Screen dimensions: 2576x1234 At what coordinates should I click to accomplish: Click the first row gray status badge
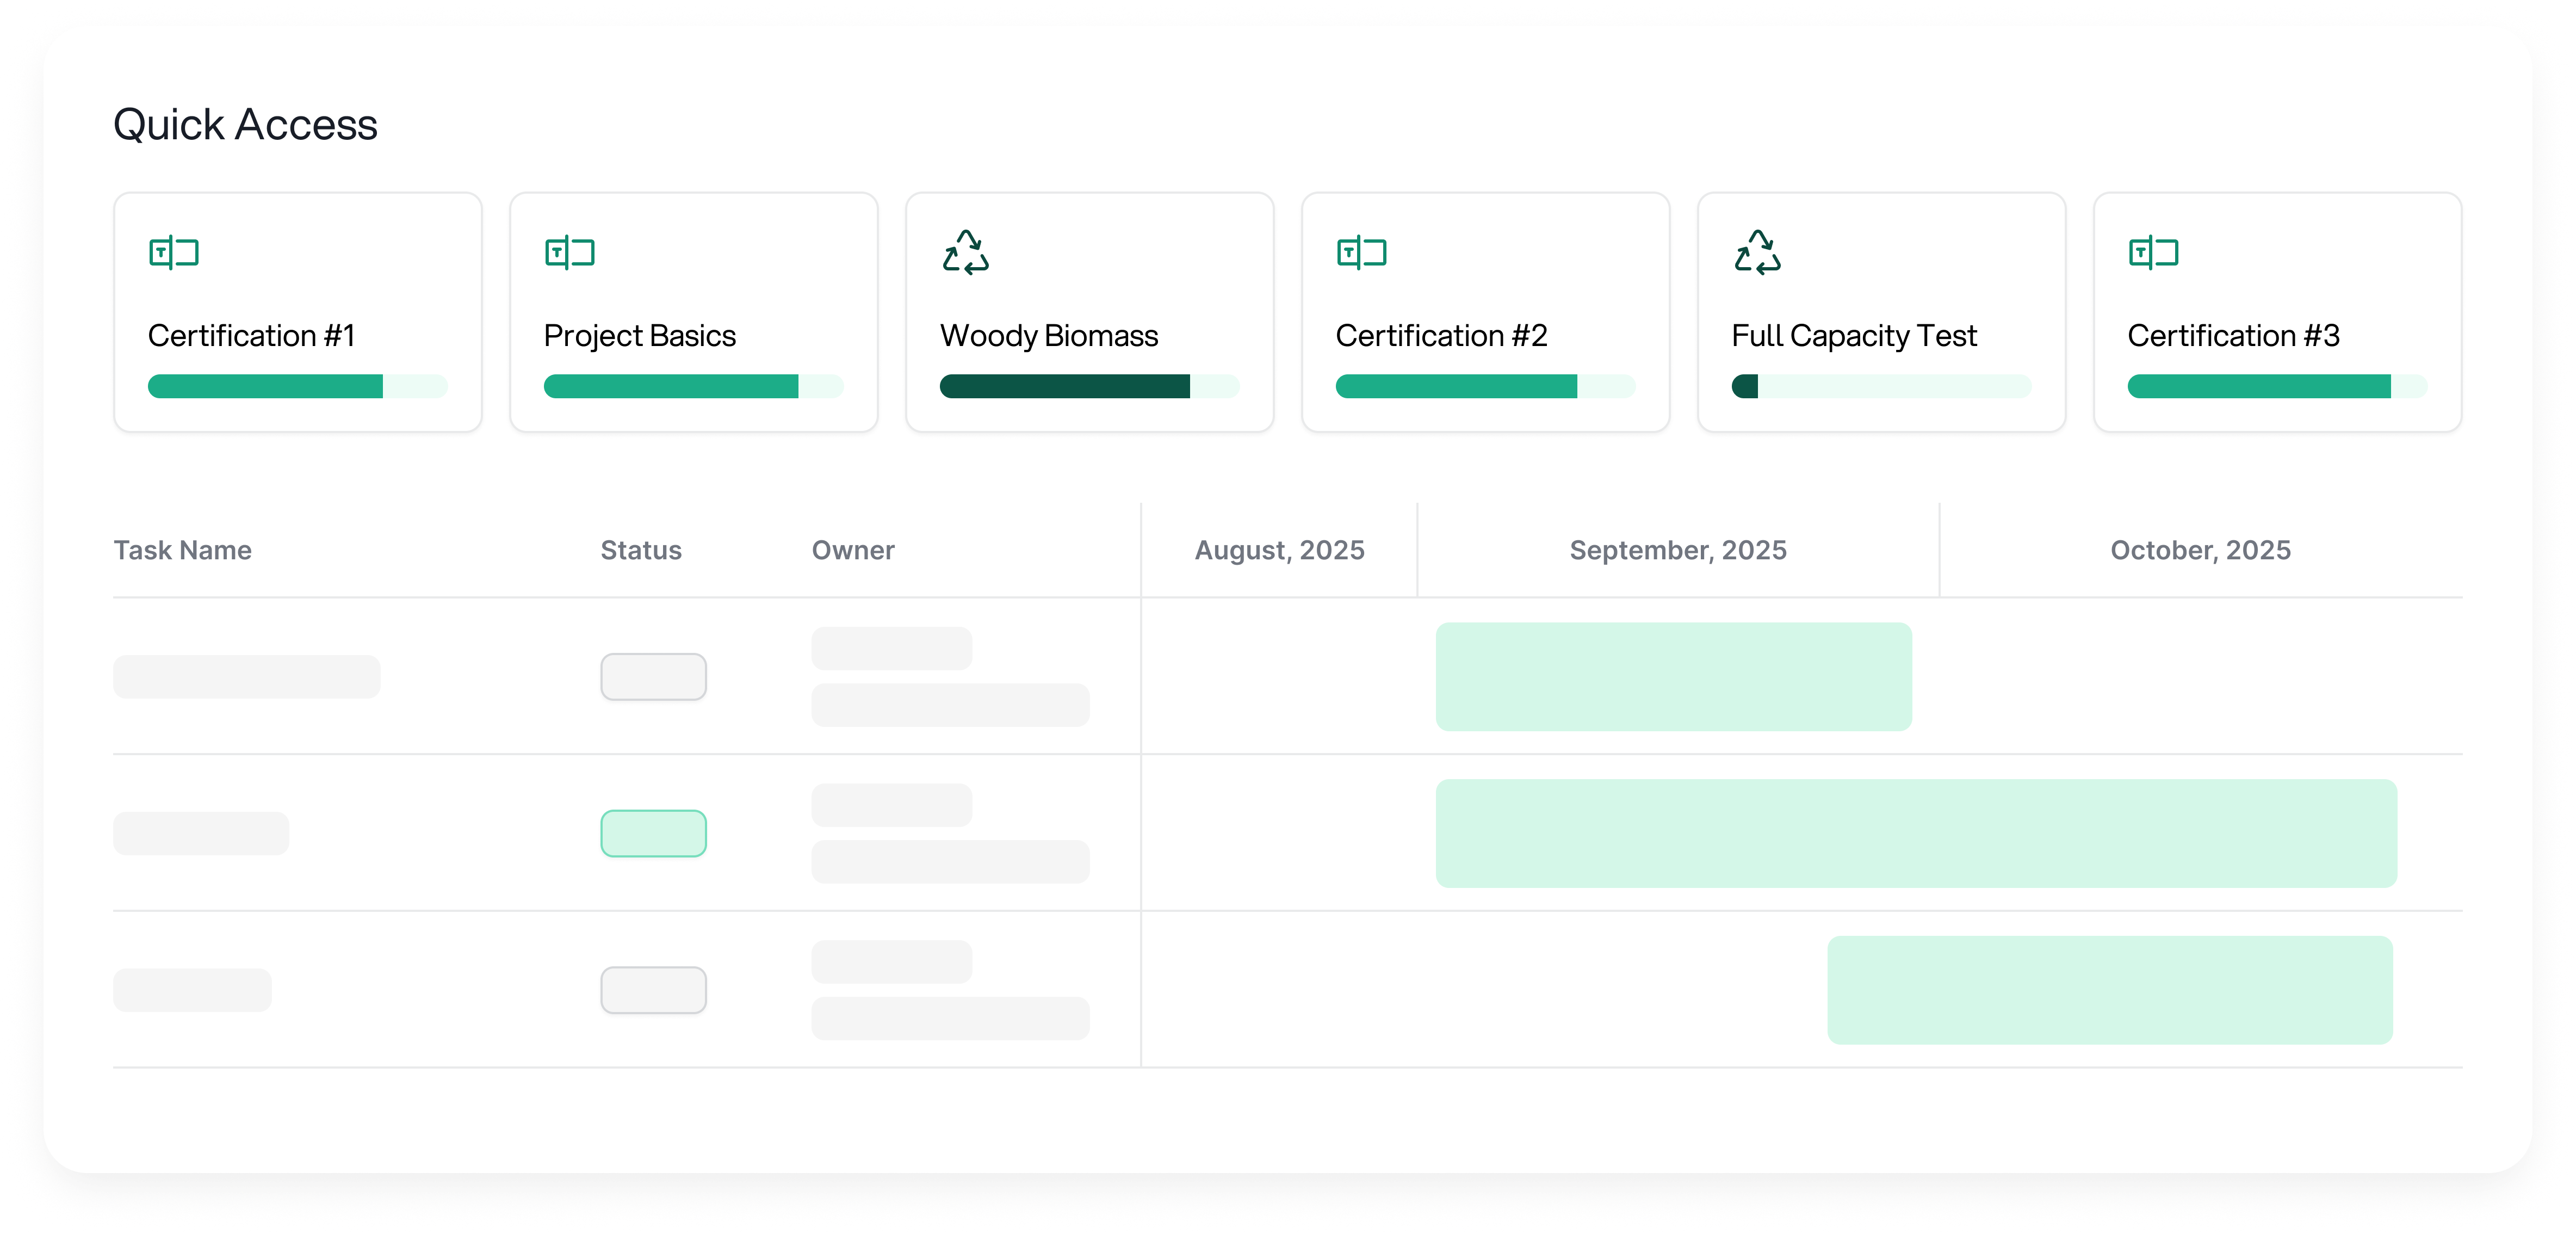653,677
